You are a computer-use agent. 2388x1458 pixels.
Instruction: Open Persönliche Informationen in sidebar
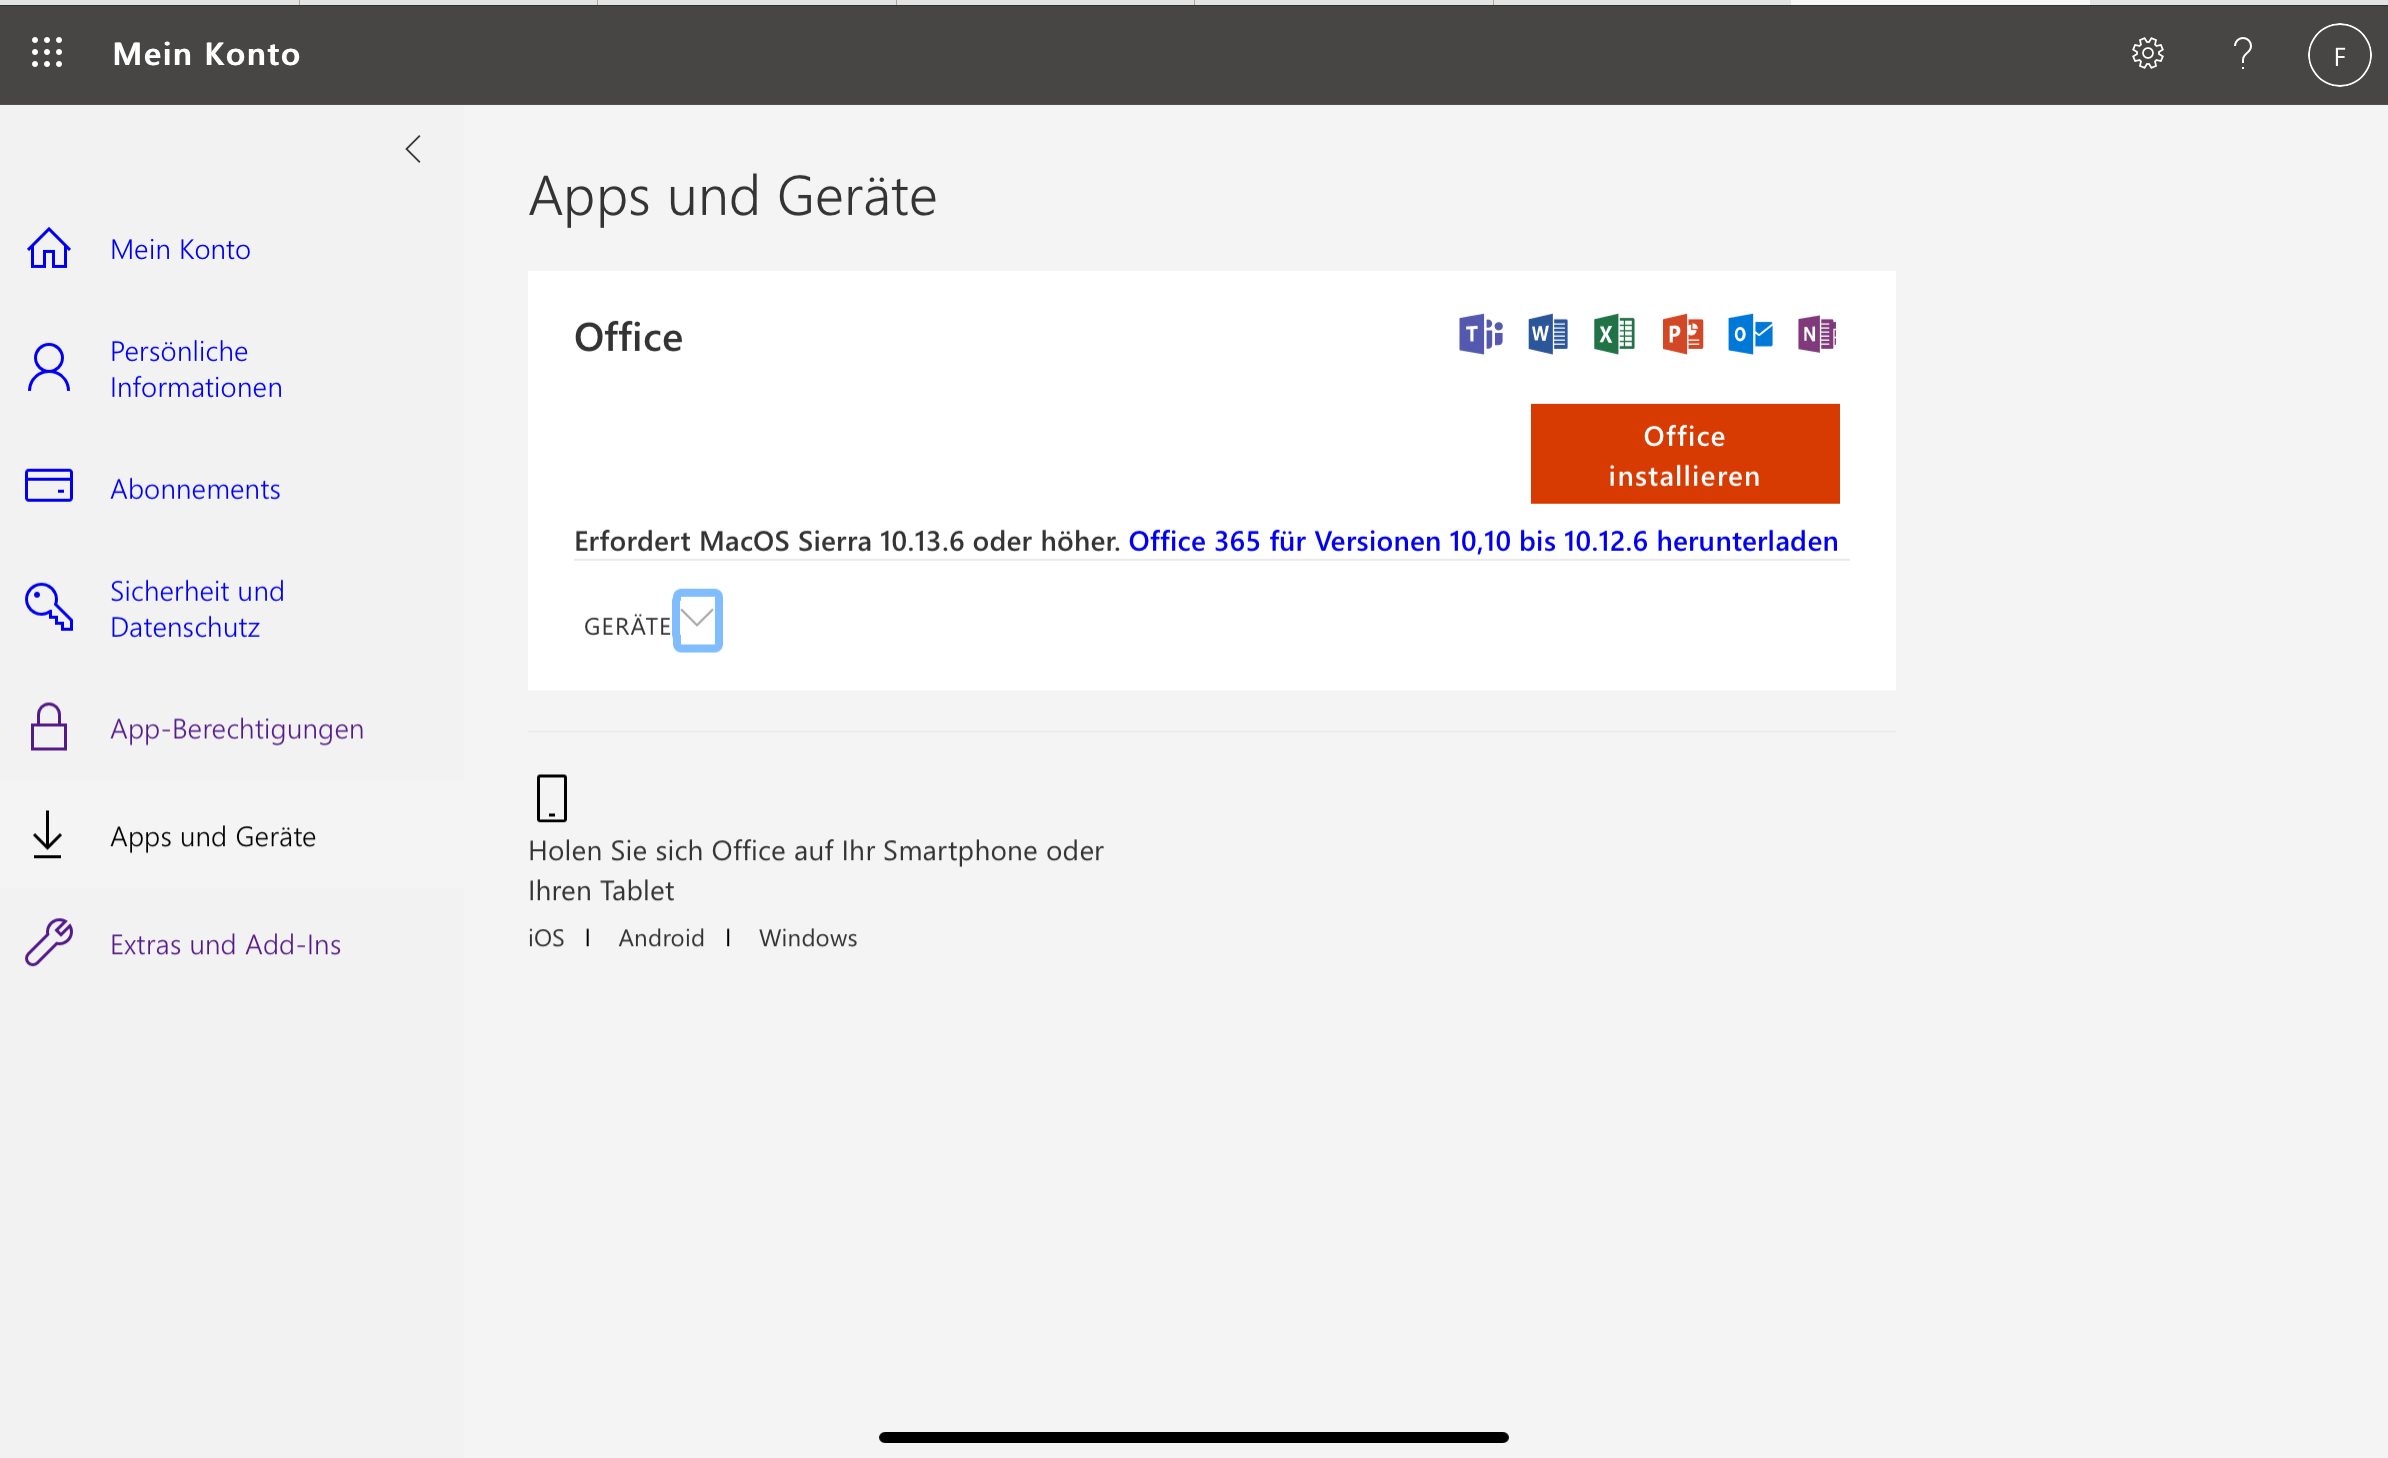[x=196, y=369]
